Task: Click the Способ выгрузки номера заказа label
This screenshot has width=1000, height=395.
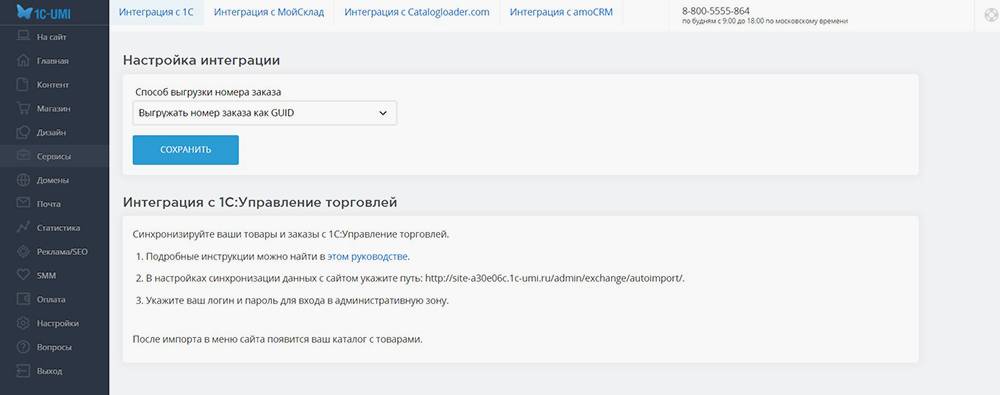Action: 209,92
